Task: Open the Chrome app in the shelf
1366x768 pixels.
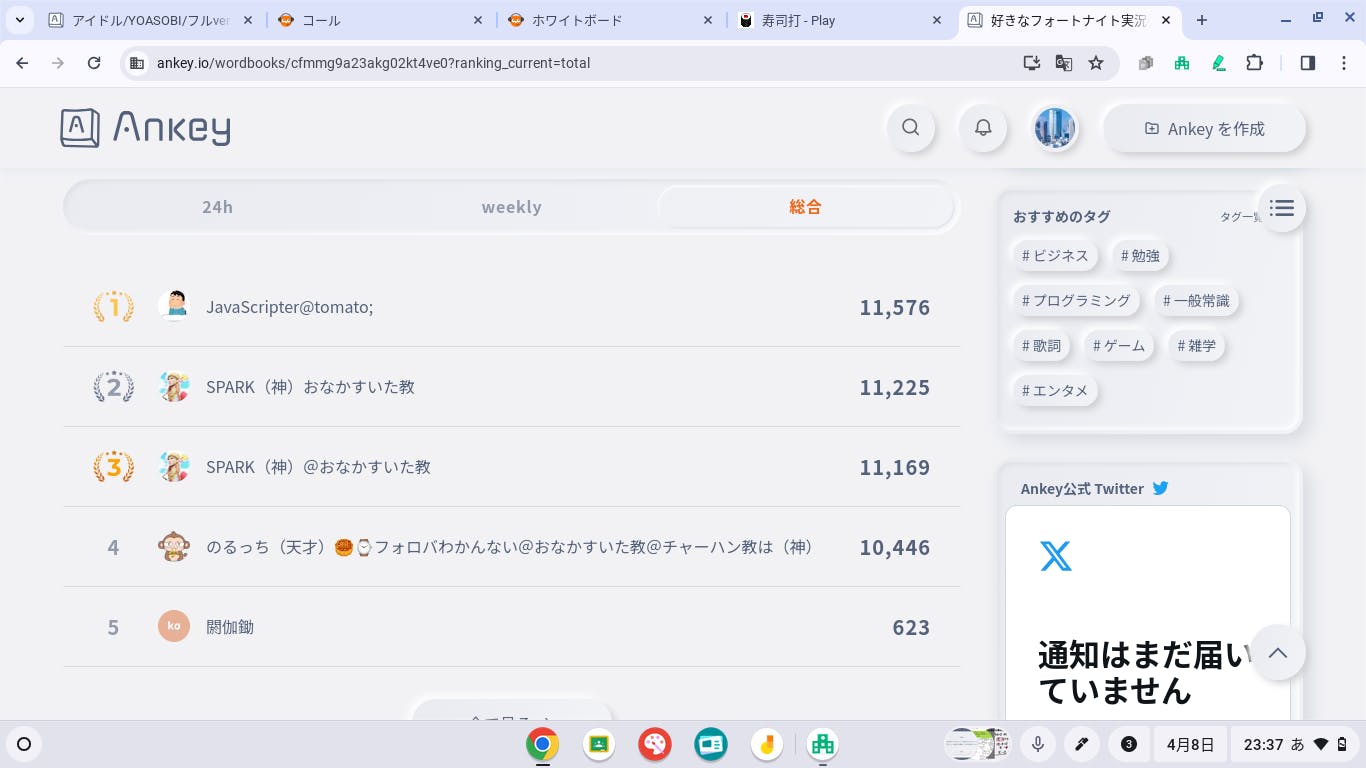Action: tap(542, 744)
